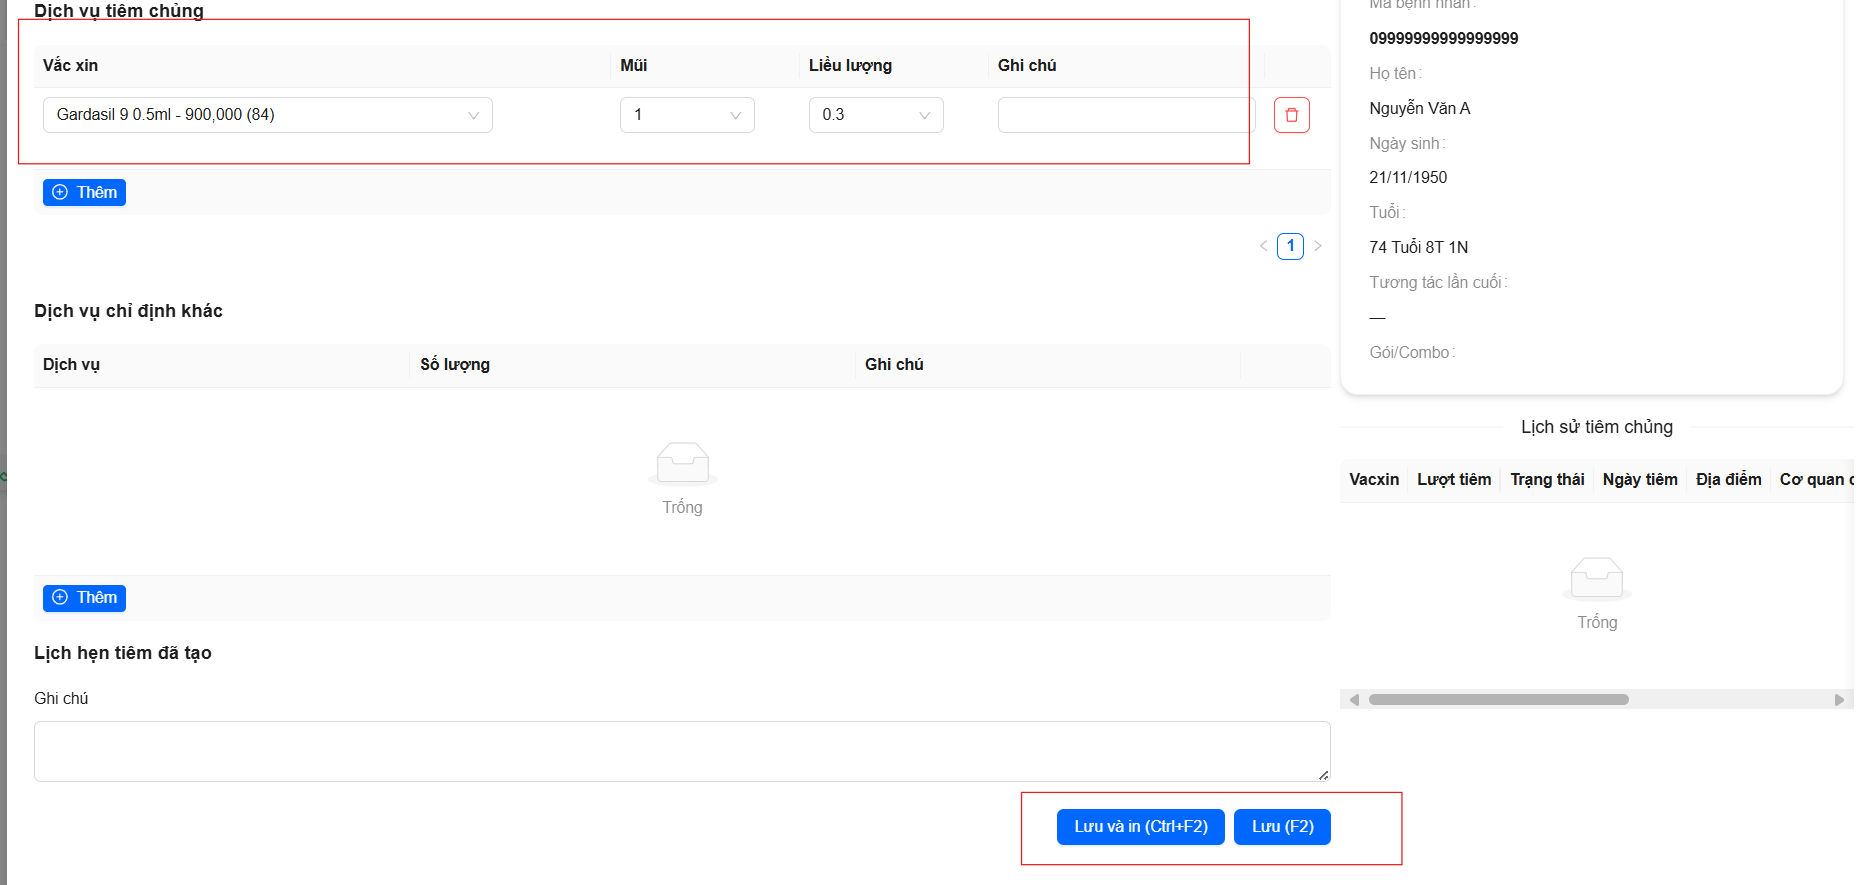Expand the Mũi dose number dropdown
Viewport: 1863px width, 885px height.
(686, 115)
